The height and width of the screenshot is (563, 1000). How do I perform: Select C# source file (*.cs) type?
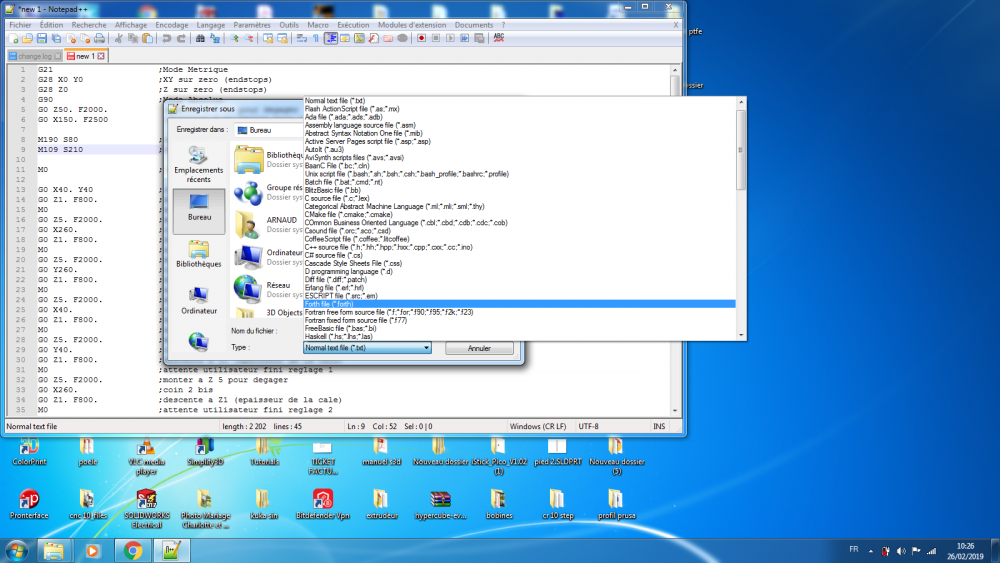click(519, 255)
